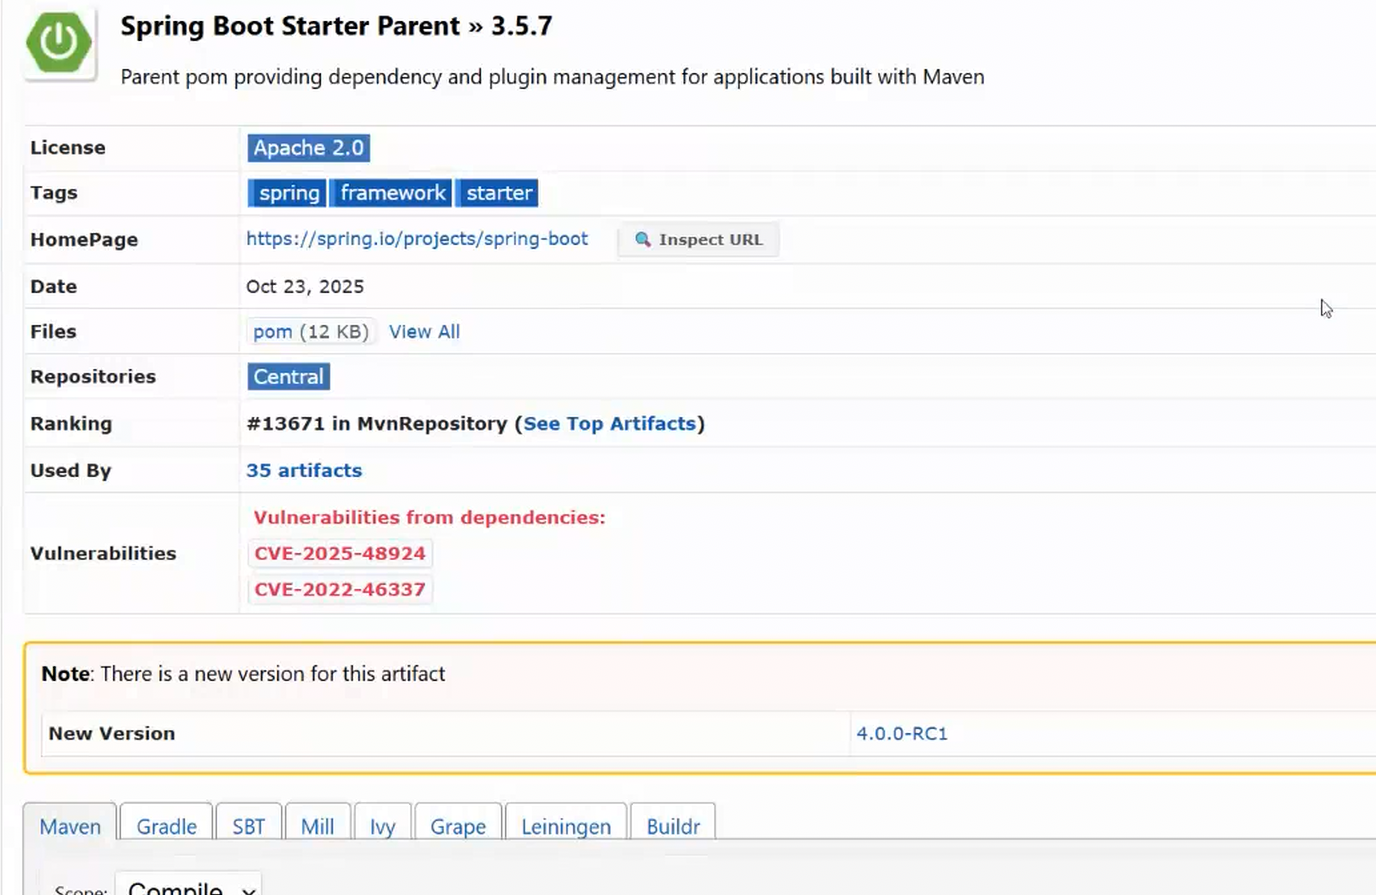Viewport: 1376px width, 895px height.
Task: Open the Central repository badge
Action: pos(288,377)
